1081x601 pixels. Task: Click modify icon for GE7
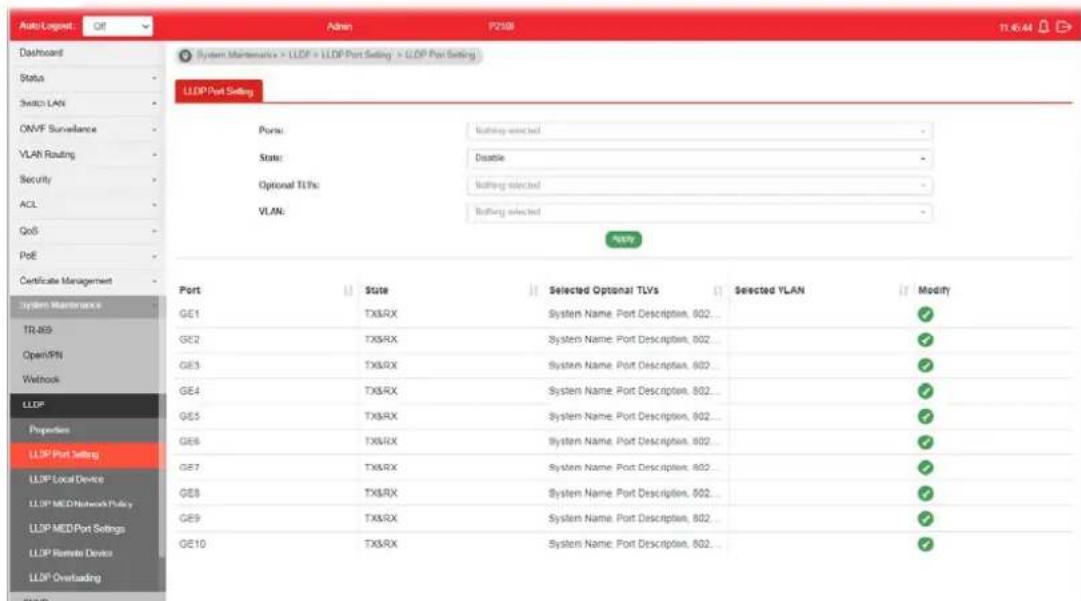point(925,467)
